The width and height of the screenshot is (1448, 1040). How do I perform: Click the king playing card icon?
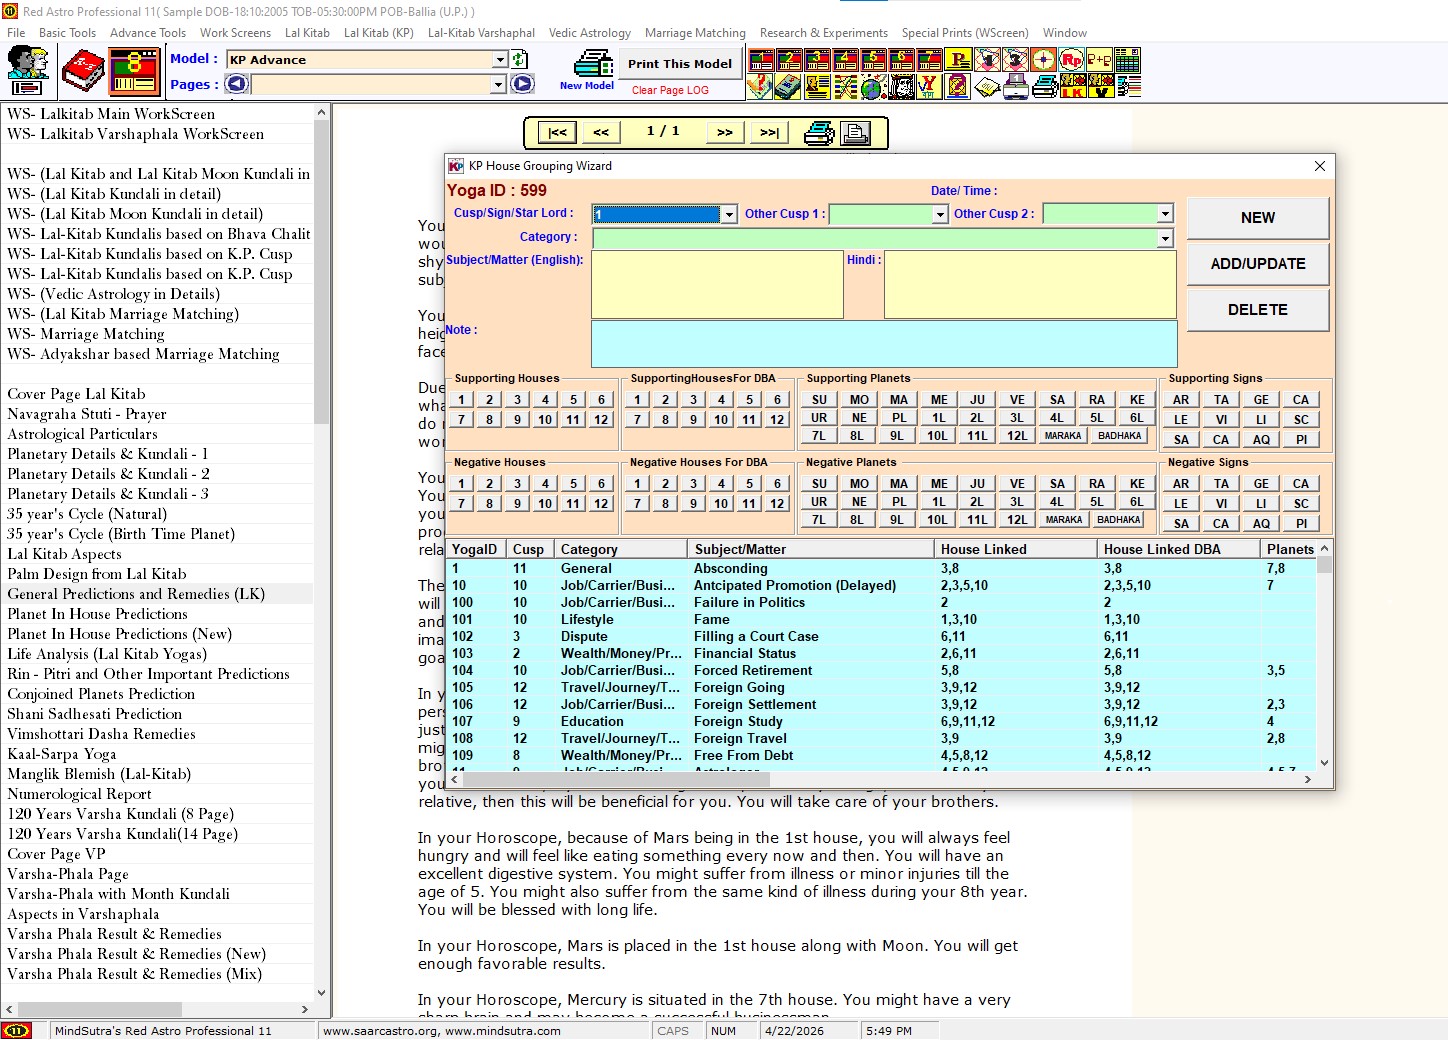[x=901, y=87]
